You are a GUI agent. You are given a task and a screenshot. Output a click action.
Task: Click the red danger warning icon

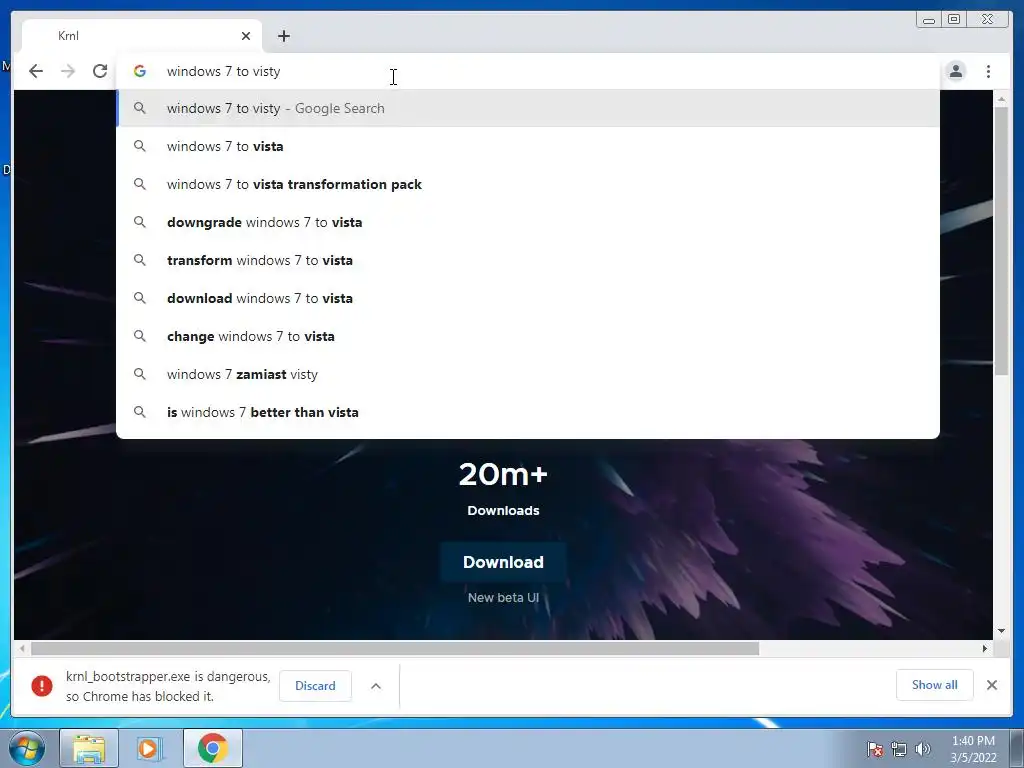[42, 686]
